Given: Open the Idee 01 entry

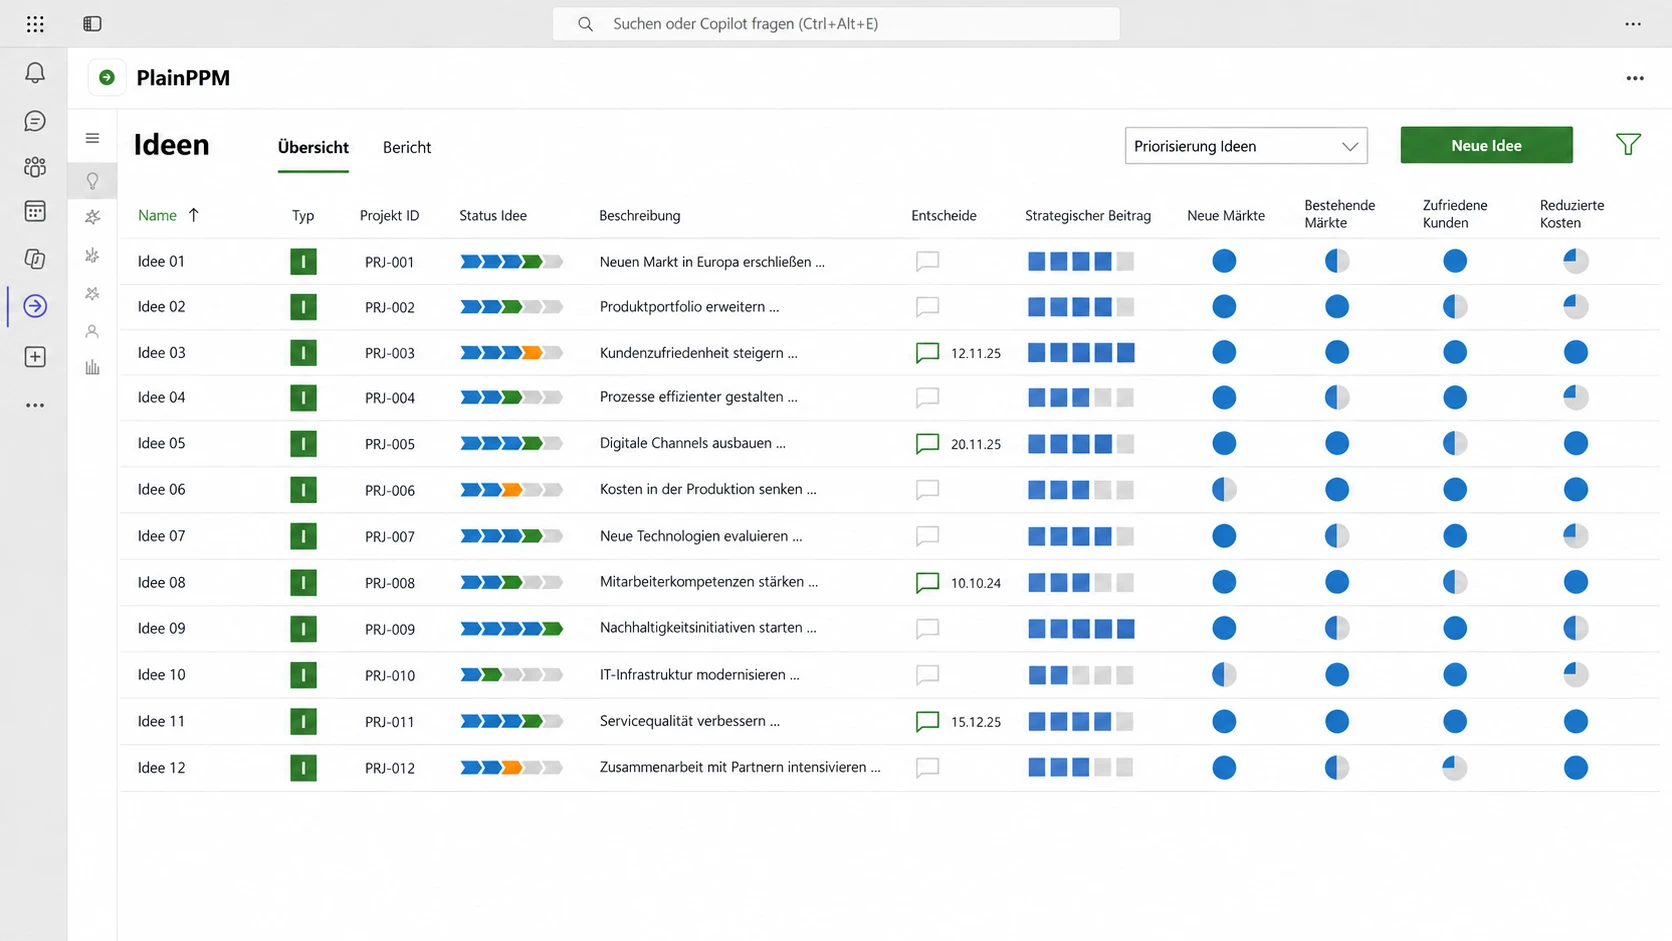Looking at the screenshot, I should tap(161, 261).
